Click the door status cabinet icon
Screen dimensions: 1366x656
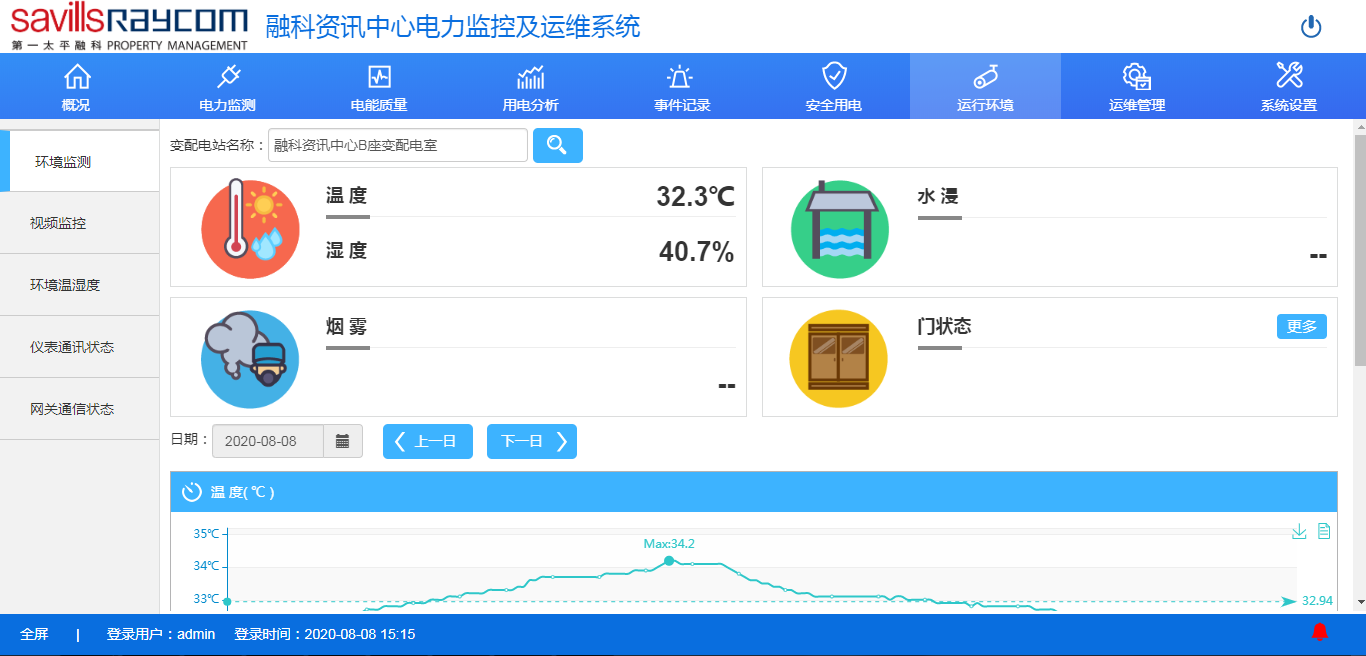(x=839, y=358)
